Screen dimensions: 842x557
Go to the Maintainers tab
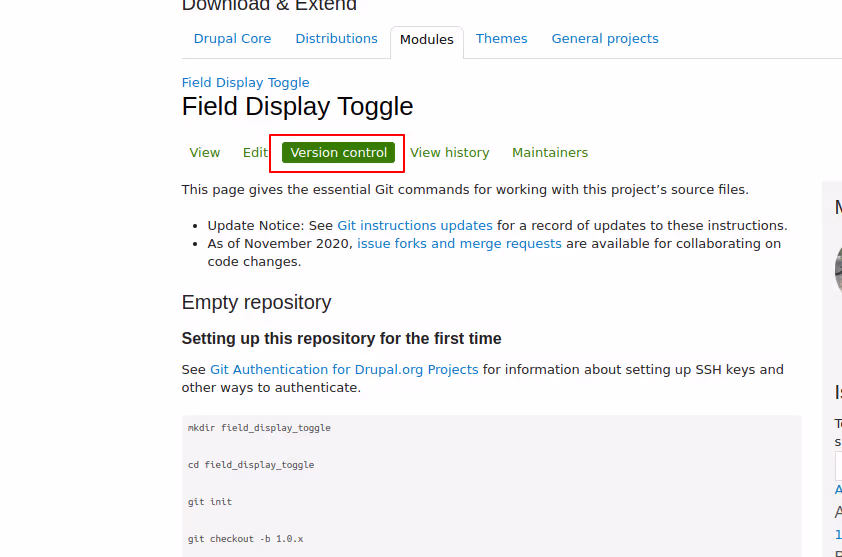tap(550, 153)
